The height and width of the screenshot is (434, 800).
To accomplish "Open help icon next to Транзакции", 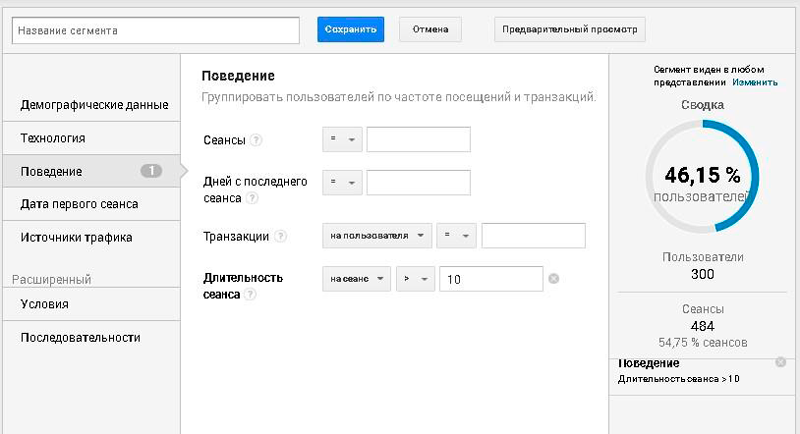I will pos(281,236).
